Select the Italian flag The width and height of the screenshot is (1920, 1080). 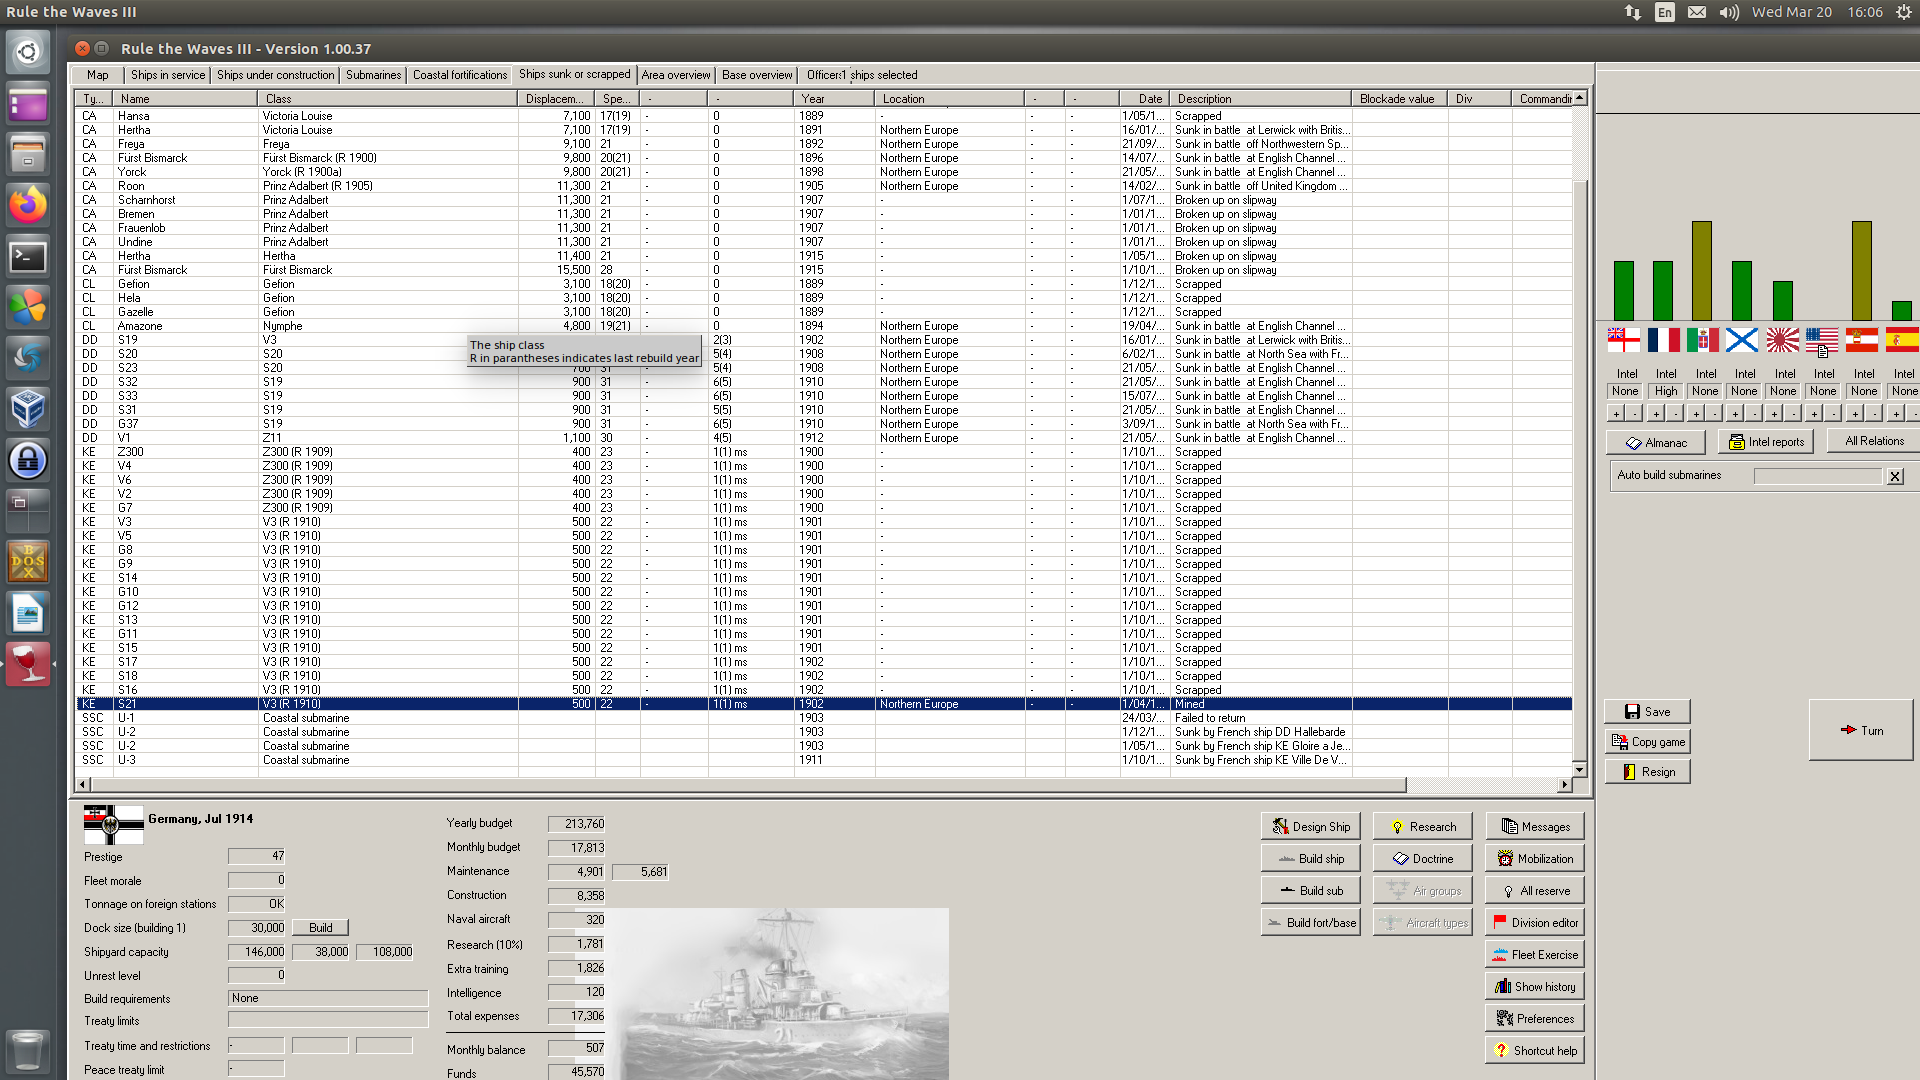(1702, 340)
